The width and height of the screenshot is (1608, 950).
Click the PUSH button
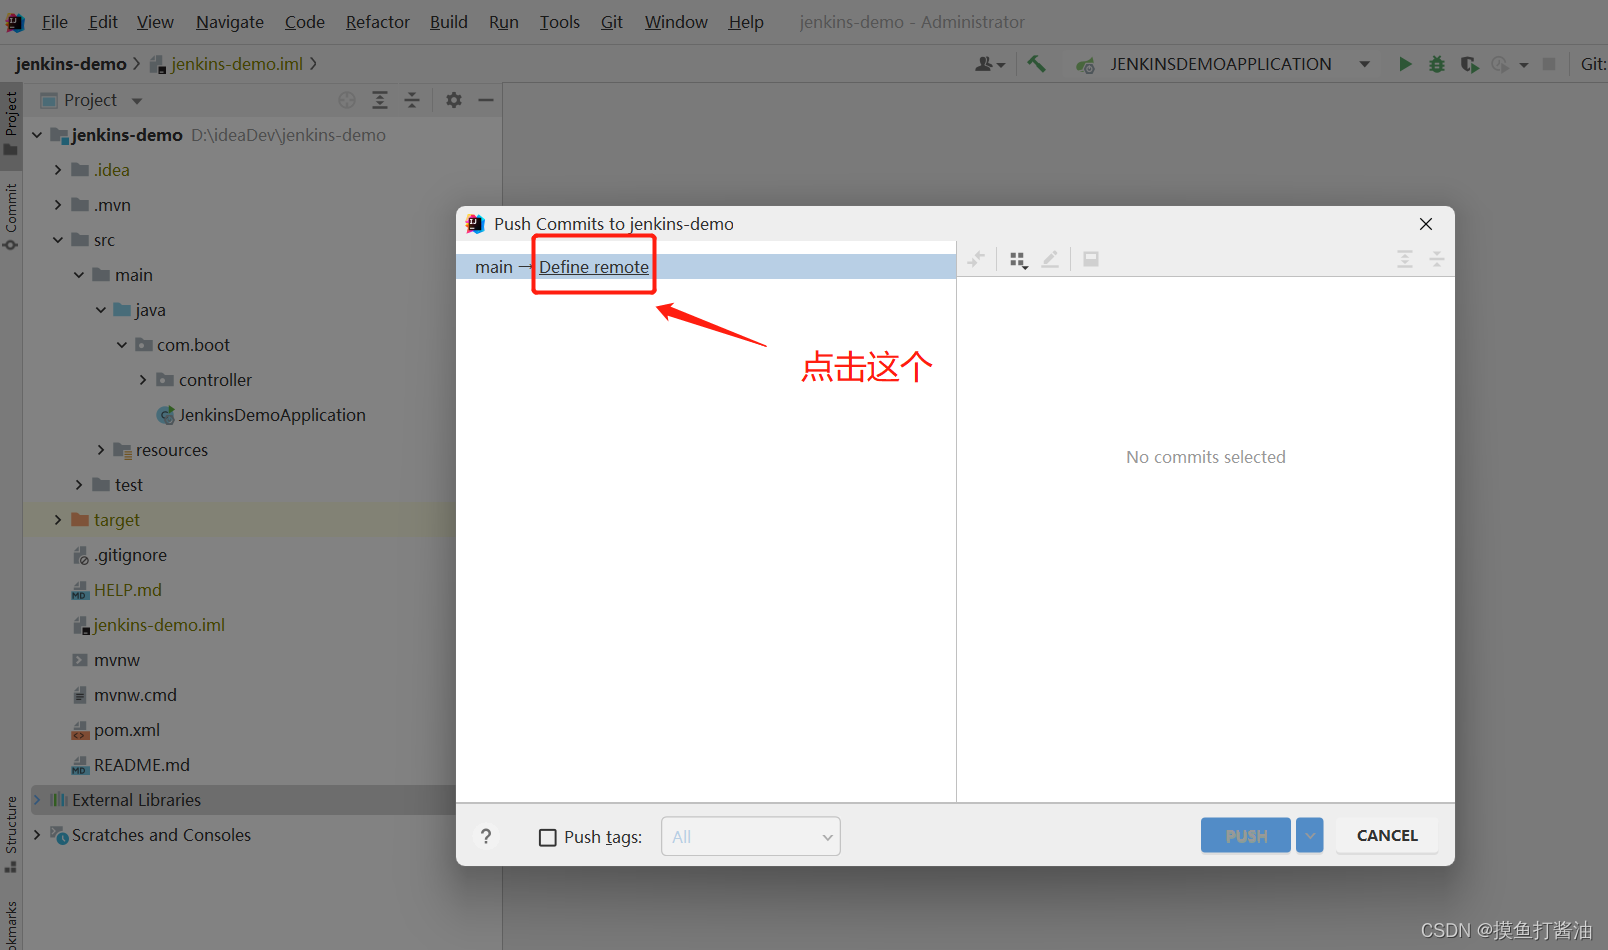[1246, 835]
